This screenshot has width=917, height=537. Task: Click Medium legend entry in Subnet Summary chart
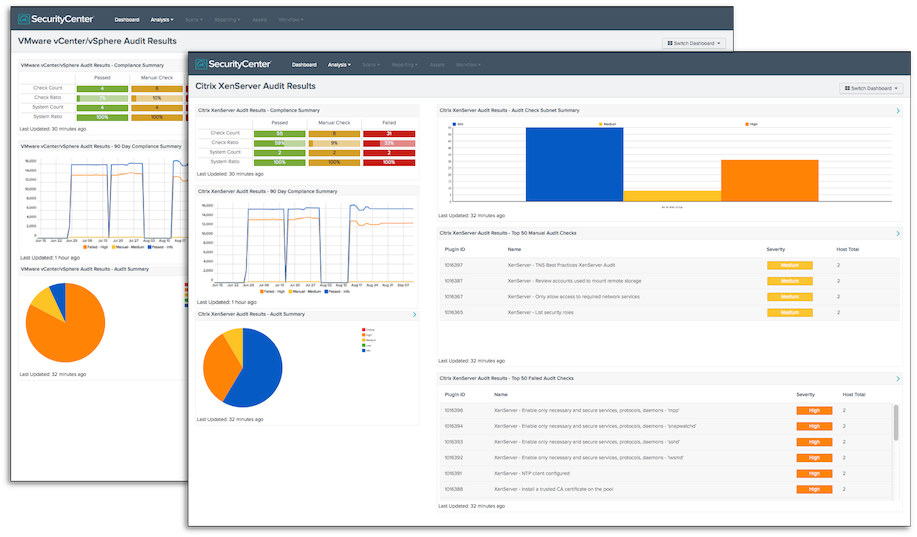point(608,125)
